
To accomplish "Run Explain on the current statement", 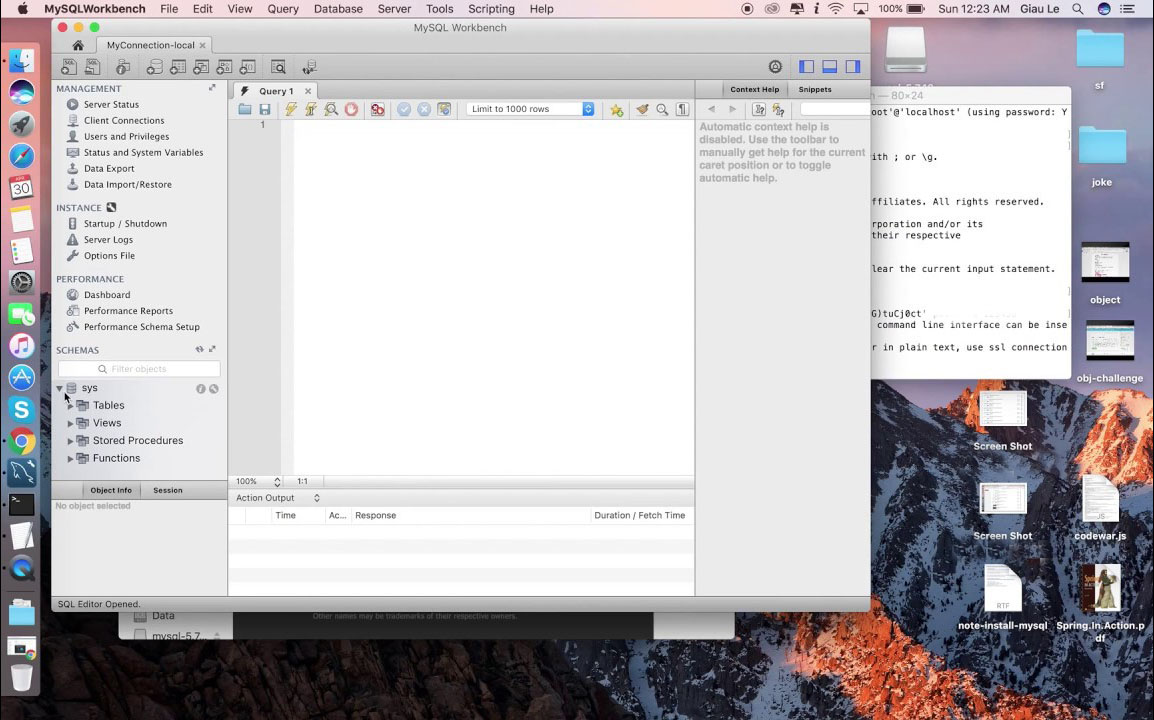I will 331,109.
